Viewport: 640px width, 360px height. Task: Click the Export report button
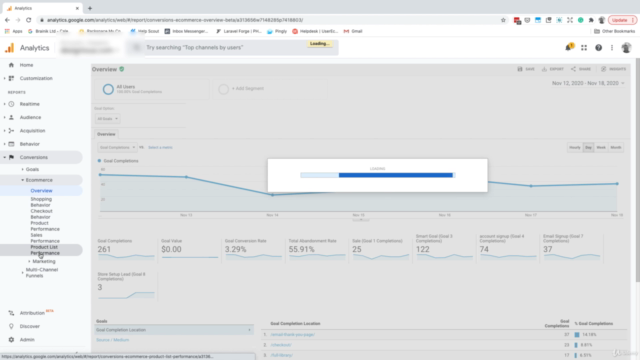tap(553, 69)
